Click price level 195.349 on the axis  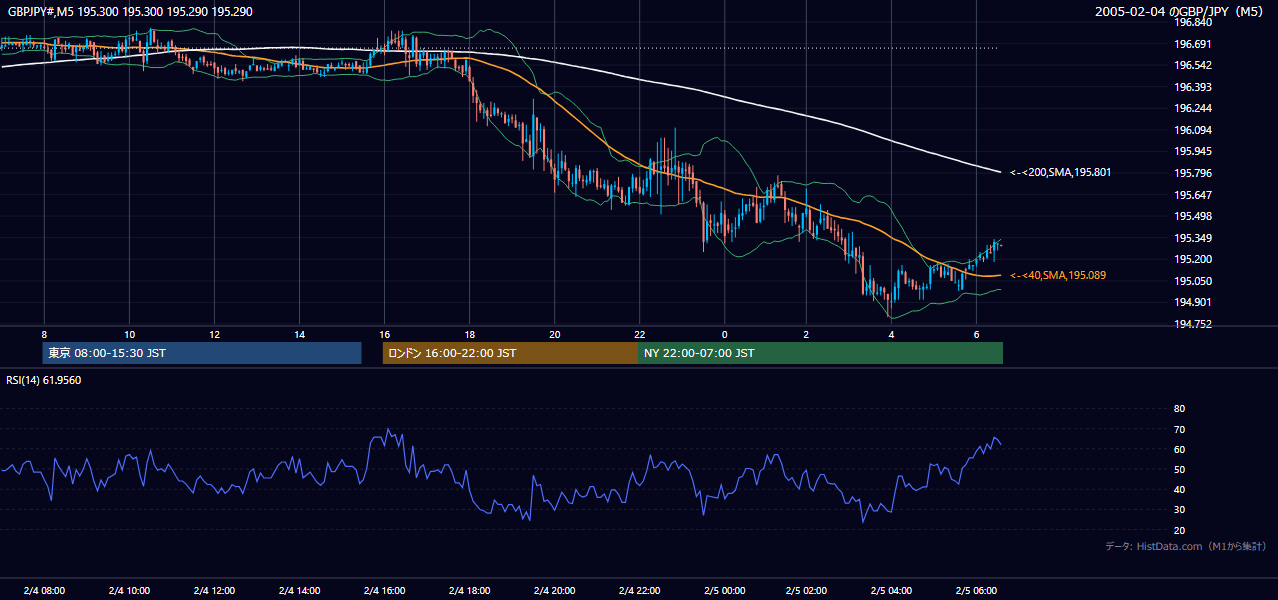[x=1193, y=238]
